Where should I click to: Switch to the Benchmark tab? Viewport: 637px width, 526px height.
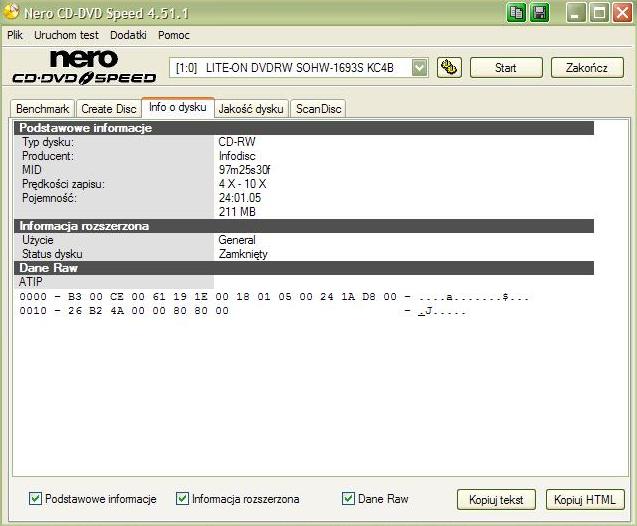tap(43, 109)
